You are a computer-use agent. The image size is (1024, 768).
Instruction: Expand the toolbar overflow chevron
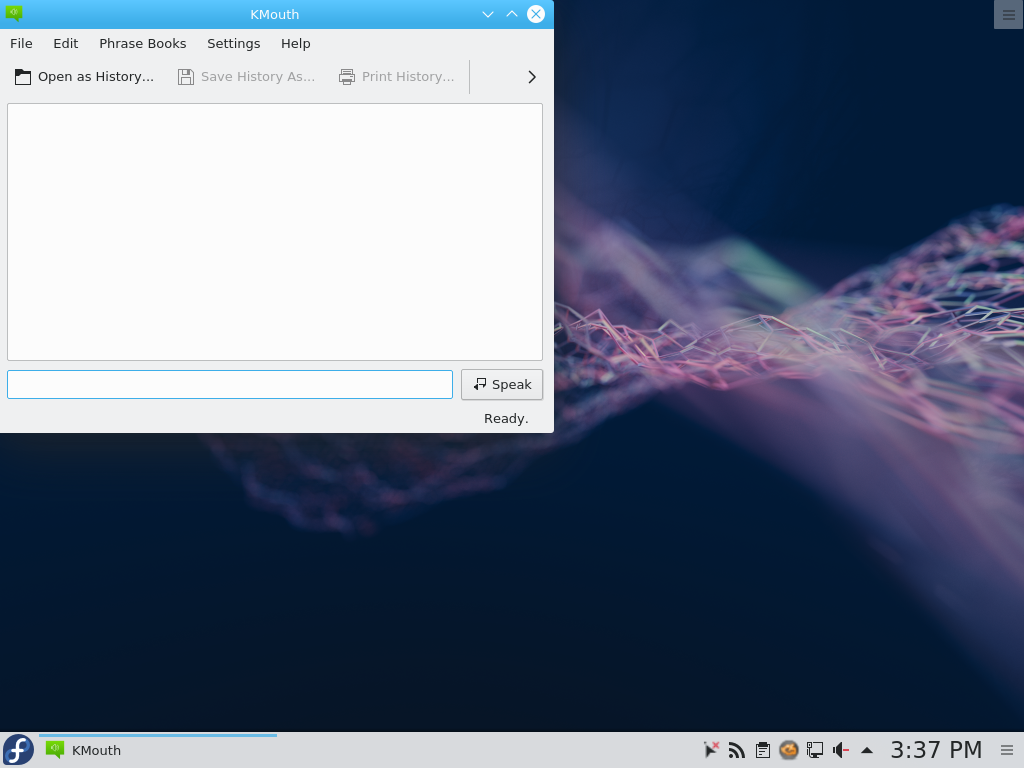(x=532, y=77)
